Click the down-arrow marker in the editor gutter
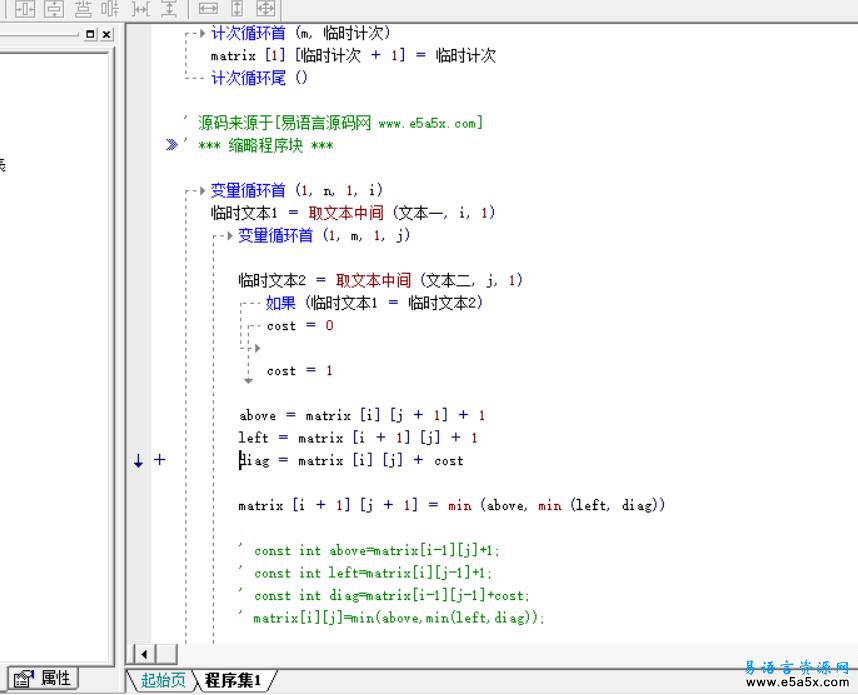The height and width of the screenshot is (695, 858). 138,461
